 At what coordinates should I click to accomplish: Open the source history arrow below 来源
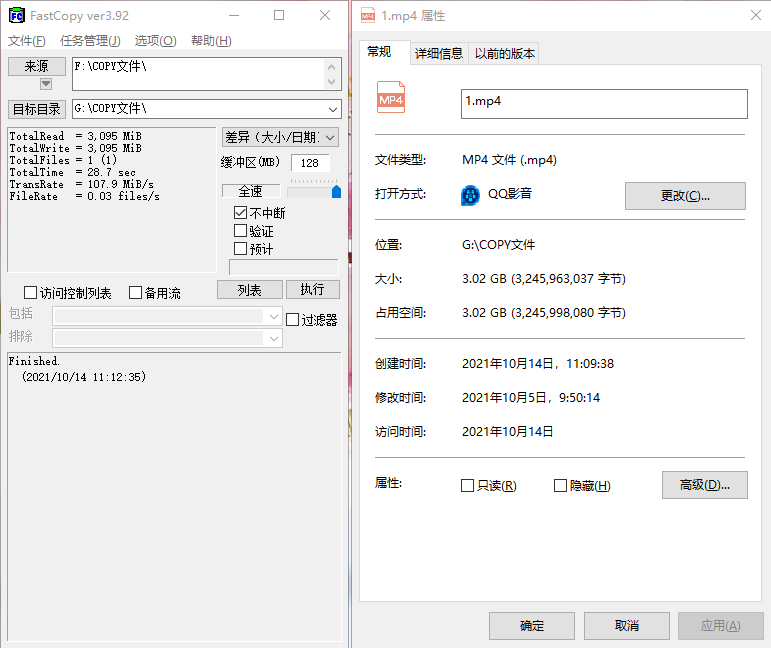pos(46,84)
